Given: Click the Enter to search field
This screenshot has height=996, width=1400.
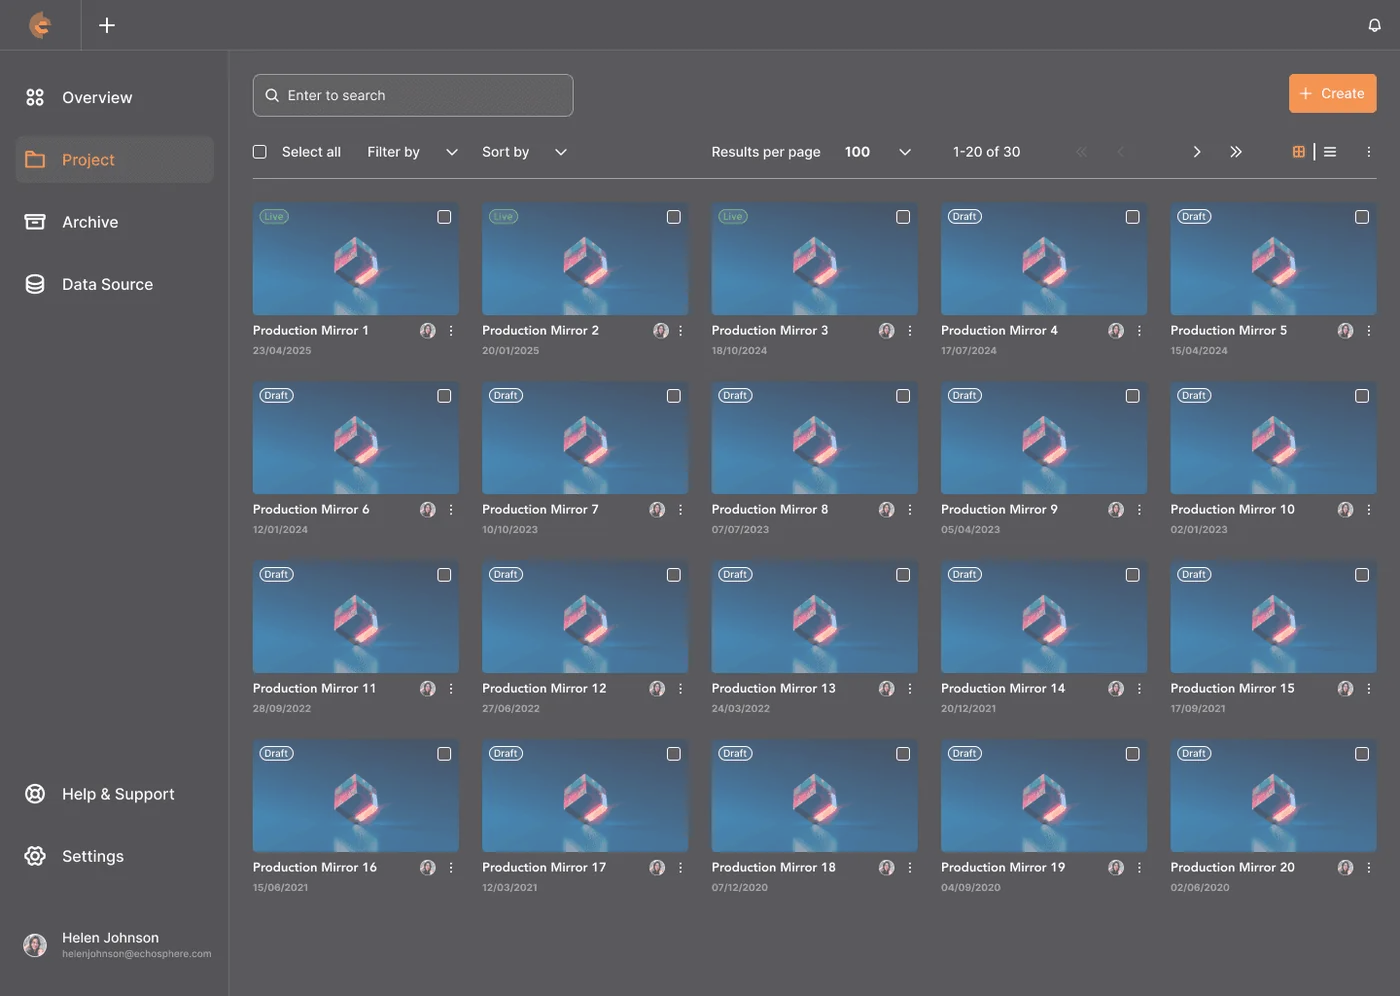Looking at the screenshot, I should click(413, 95).
